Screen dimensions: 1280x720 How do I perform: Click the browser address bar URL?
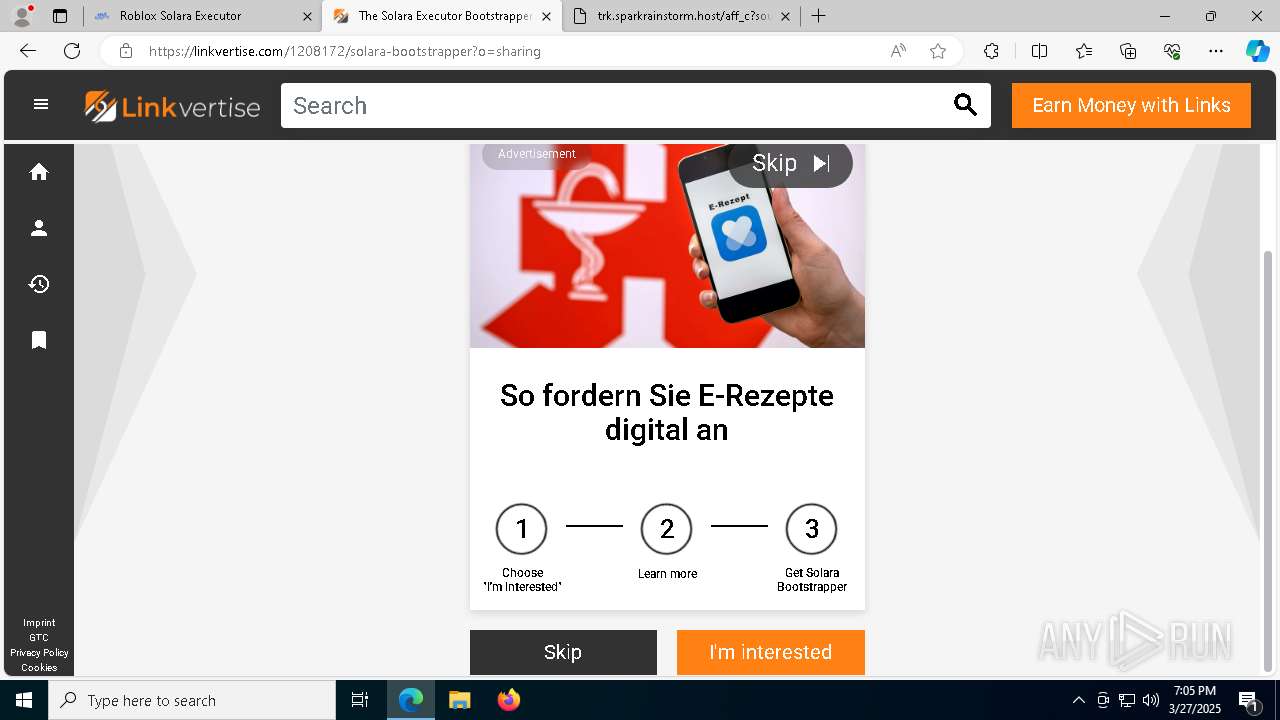coord(344,51)
